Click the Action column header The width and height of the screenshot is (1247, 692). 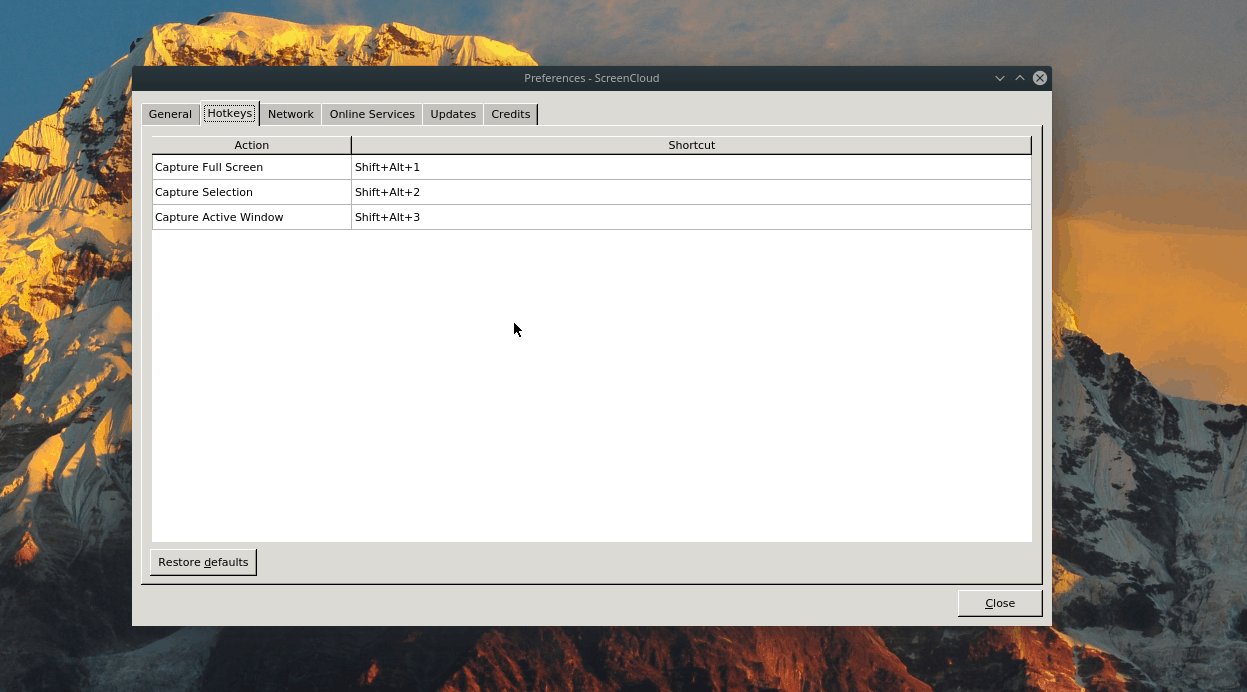pos(252,145)
